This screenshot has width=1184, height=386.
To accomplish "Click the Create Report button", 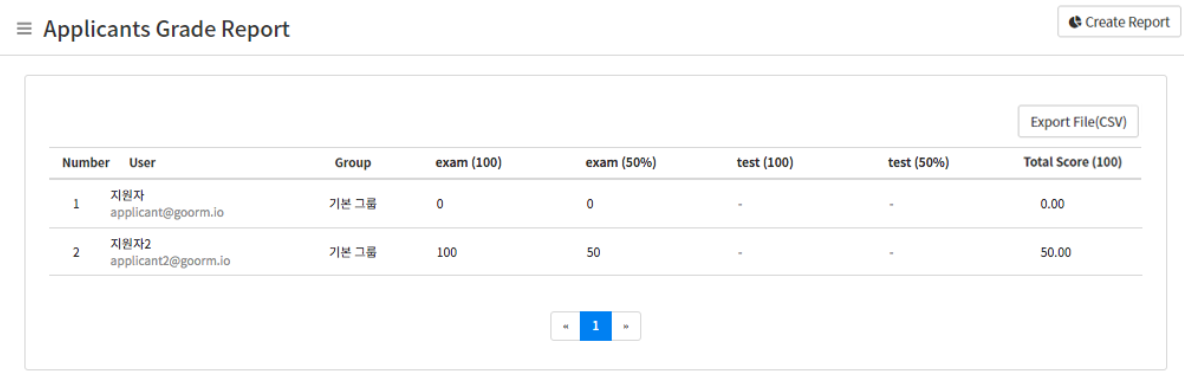I will point(1119,22).
